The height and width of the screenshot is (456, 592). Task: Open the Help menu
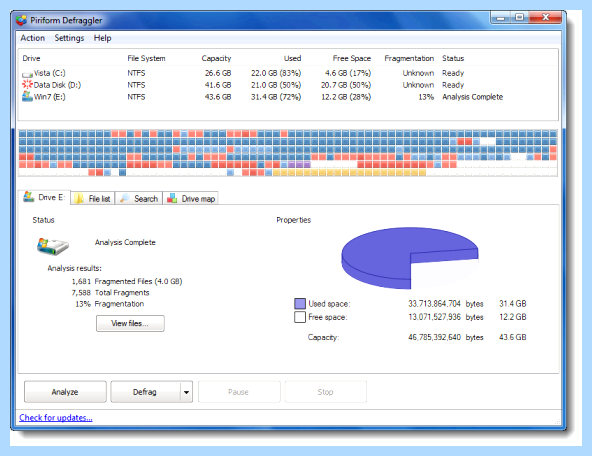[102, 38]
